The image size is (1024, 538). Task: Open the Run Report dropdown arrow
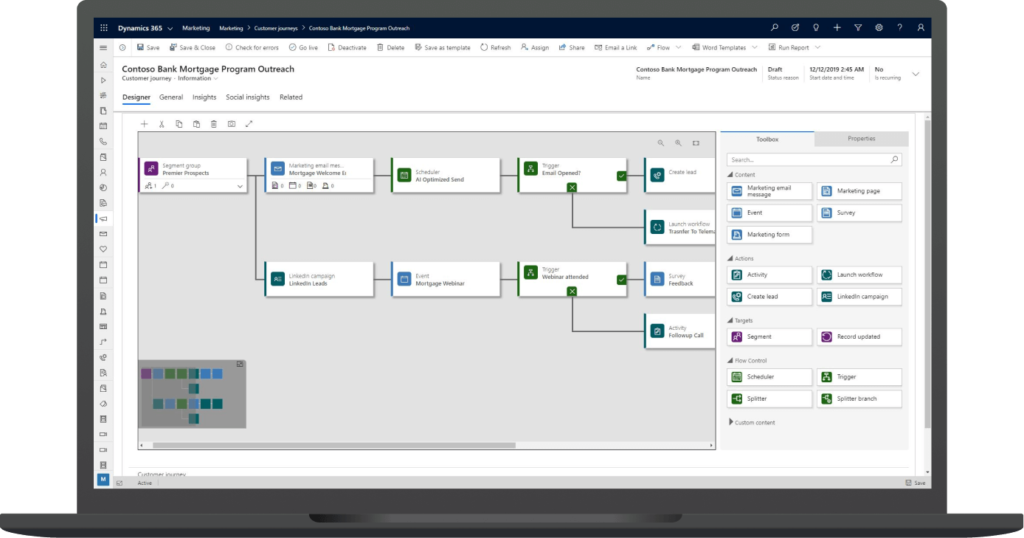tap(818, 48)
